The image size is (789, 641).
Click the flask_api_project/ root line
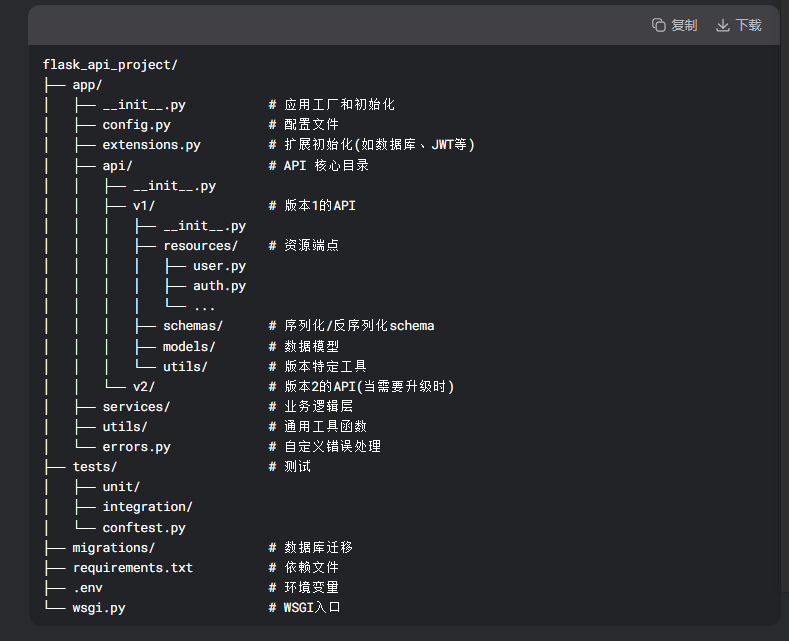110,65
